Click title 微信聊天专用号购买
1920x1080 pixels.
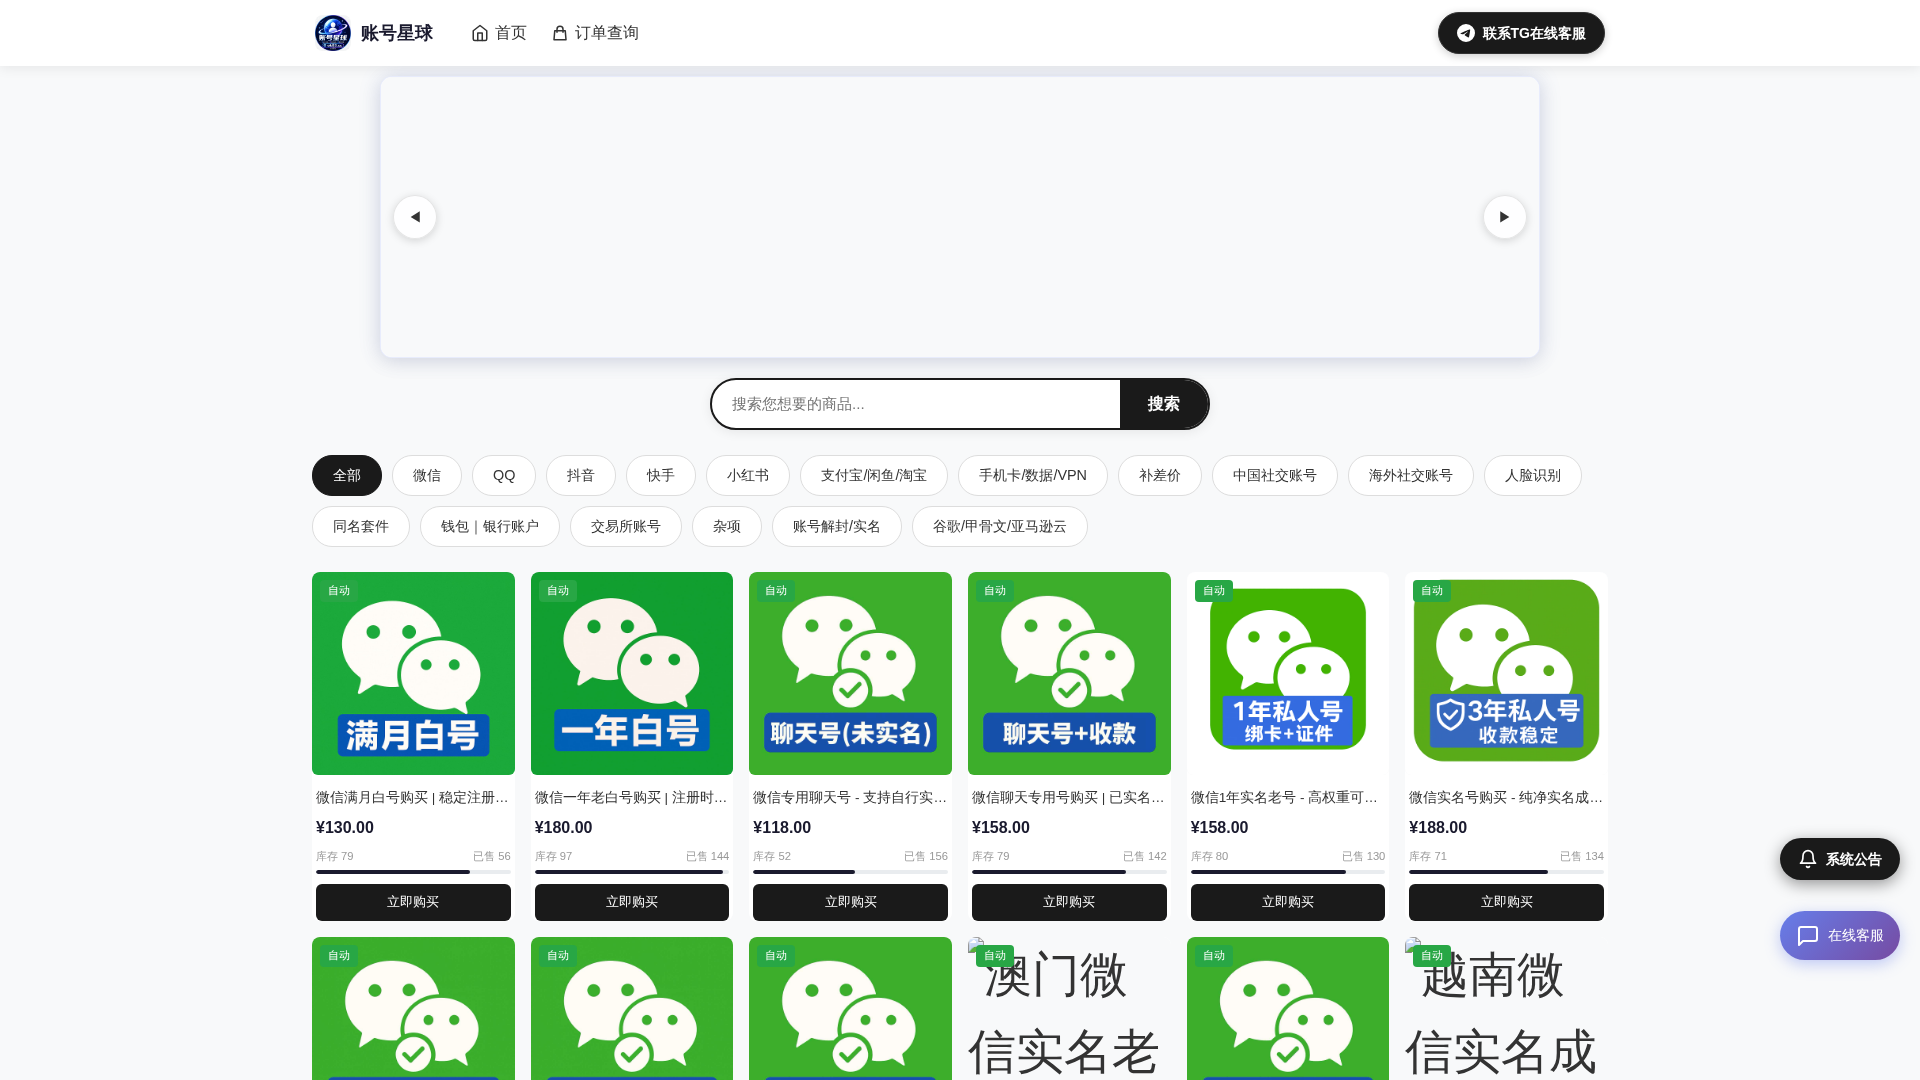click(x=1069, y=798)
